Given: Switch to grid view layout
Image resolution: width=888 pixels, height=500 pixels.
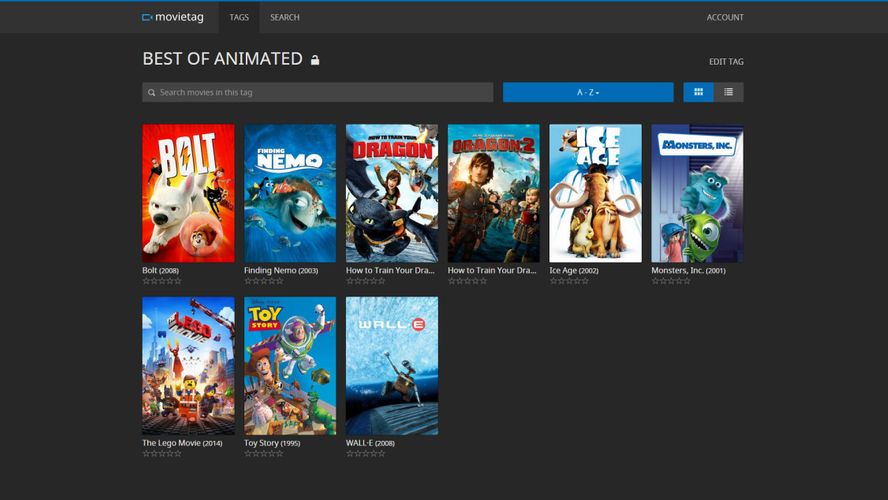Looking at the screenshot, I should 698,92.
